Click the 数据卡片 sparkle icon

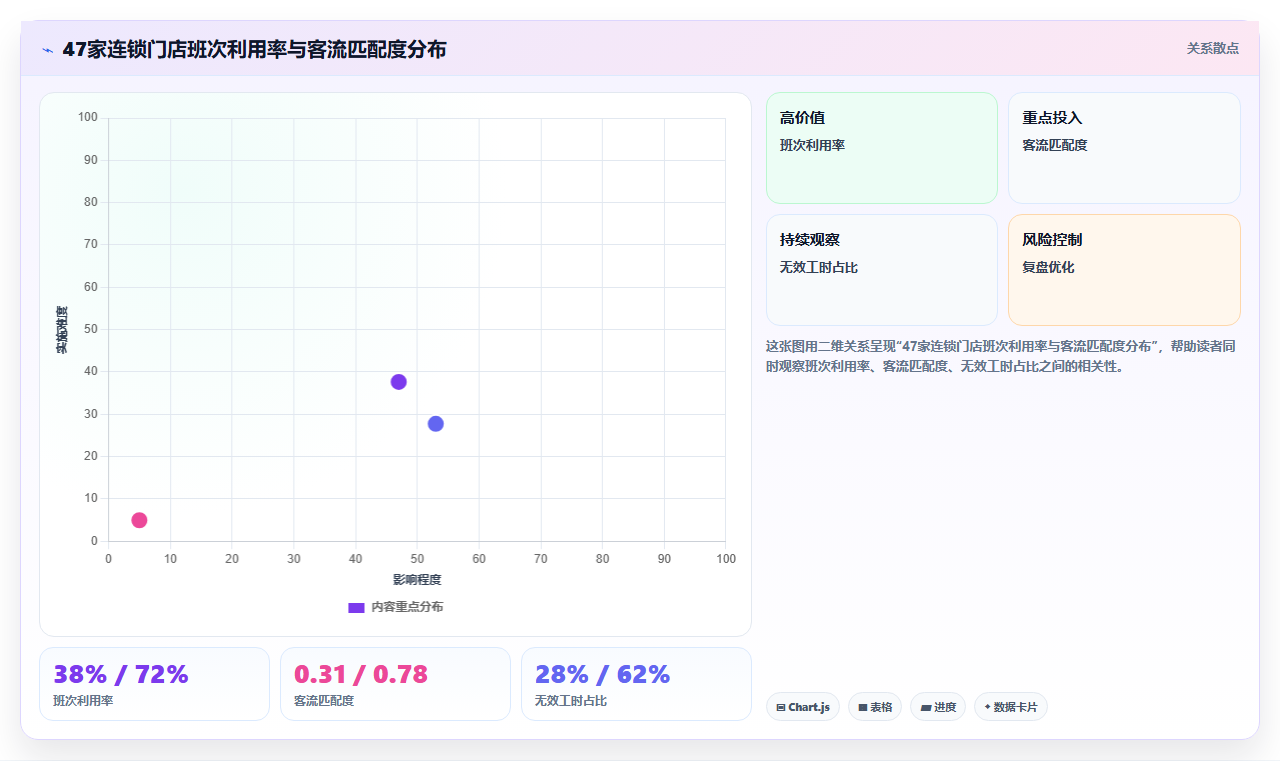tap(987, 707)
